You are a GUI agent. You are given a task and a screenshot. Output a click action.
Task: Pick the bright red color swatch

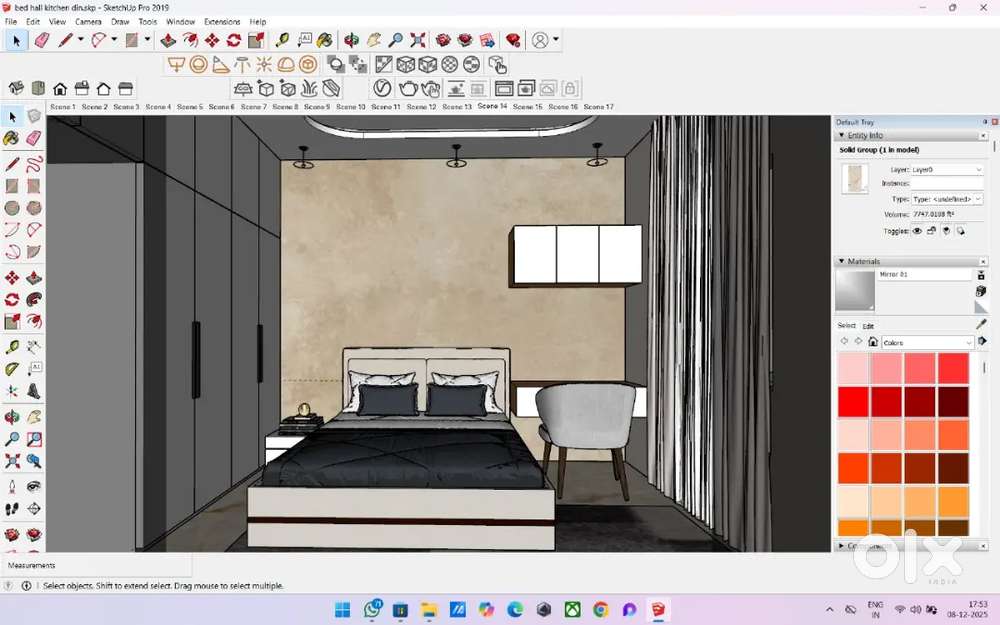(853, 402)
